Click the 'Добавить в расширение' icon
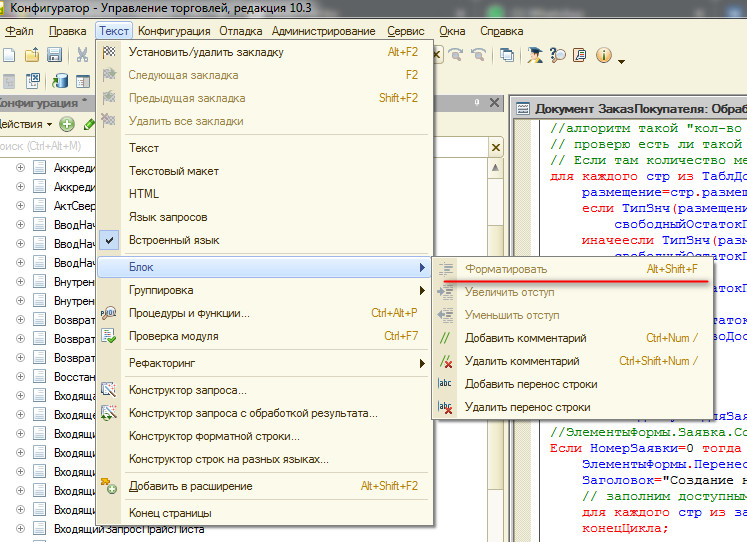Viewport: 747px width, 542px height. [110, 487]
